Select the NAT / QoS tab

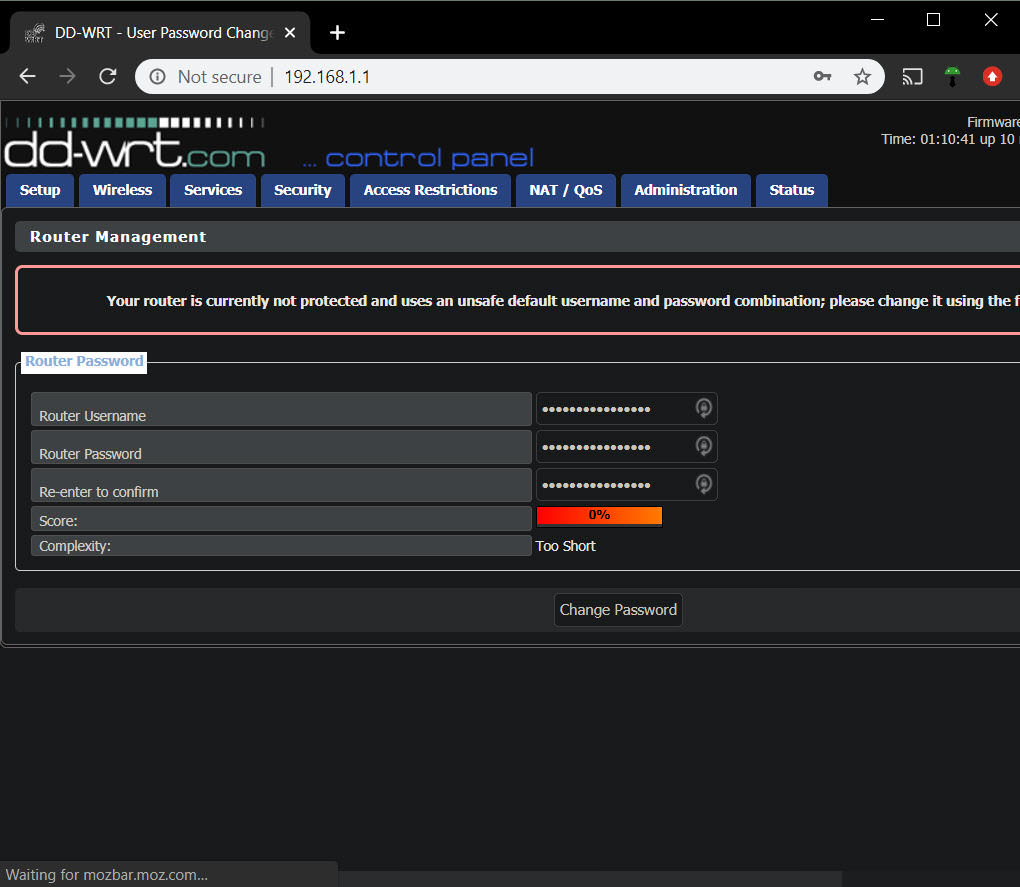pos(565,190)
